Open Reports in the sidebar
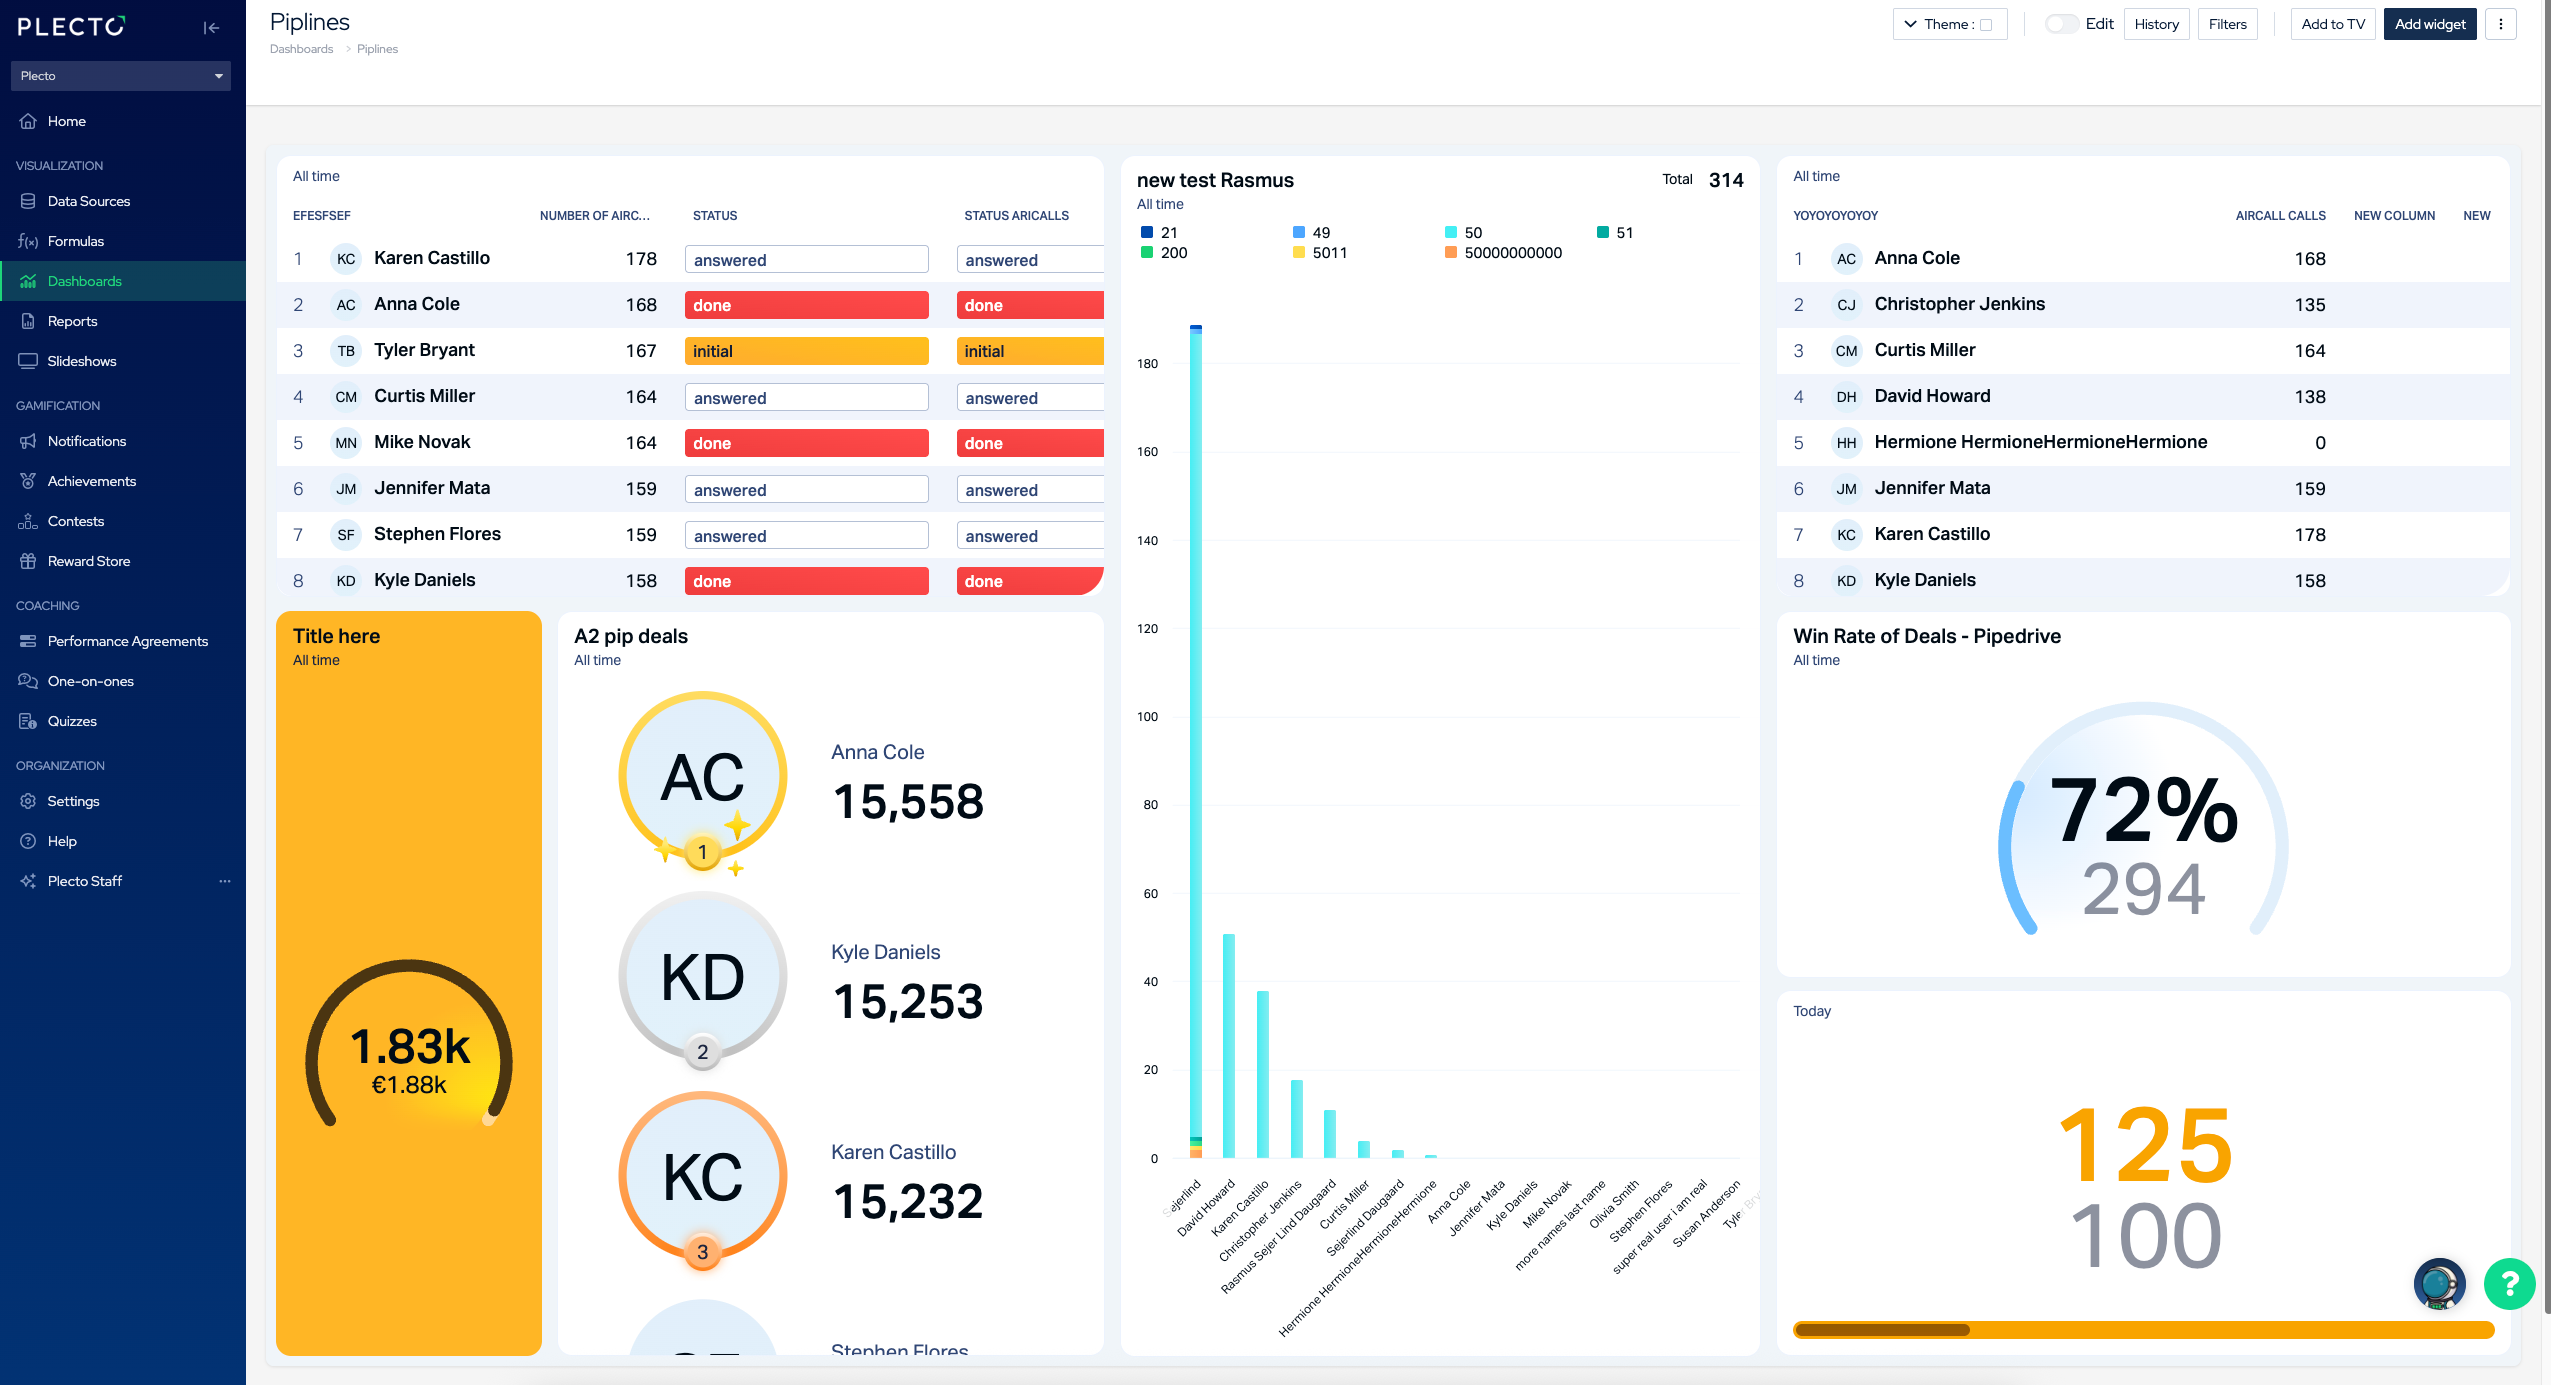Screen dimensions: 2551x1385 [72, 321]
